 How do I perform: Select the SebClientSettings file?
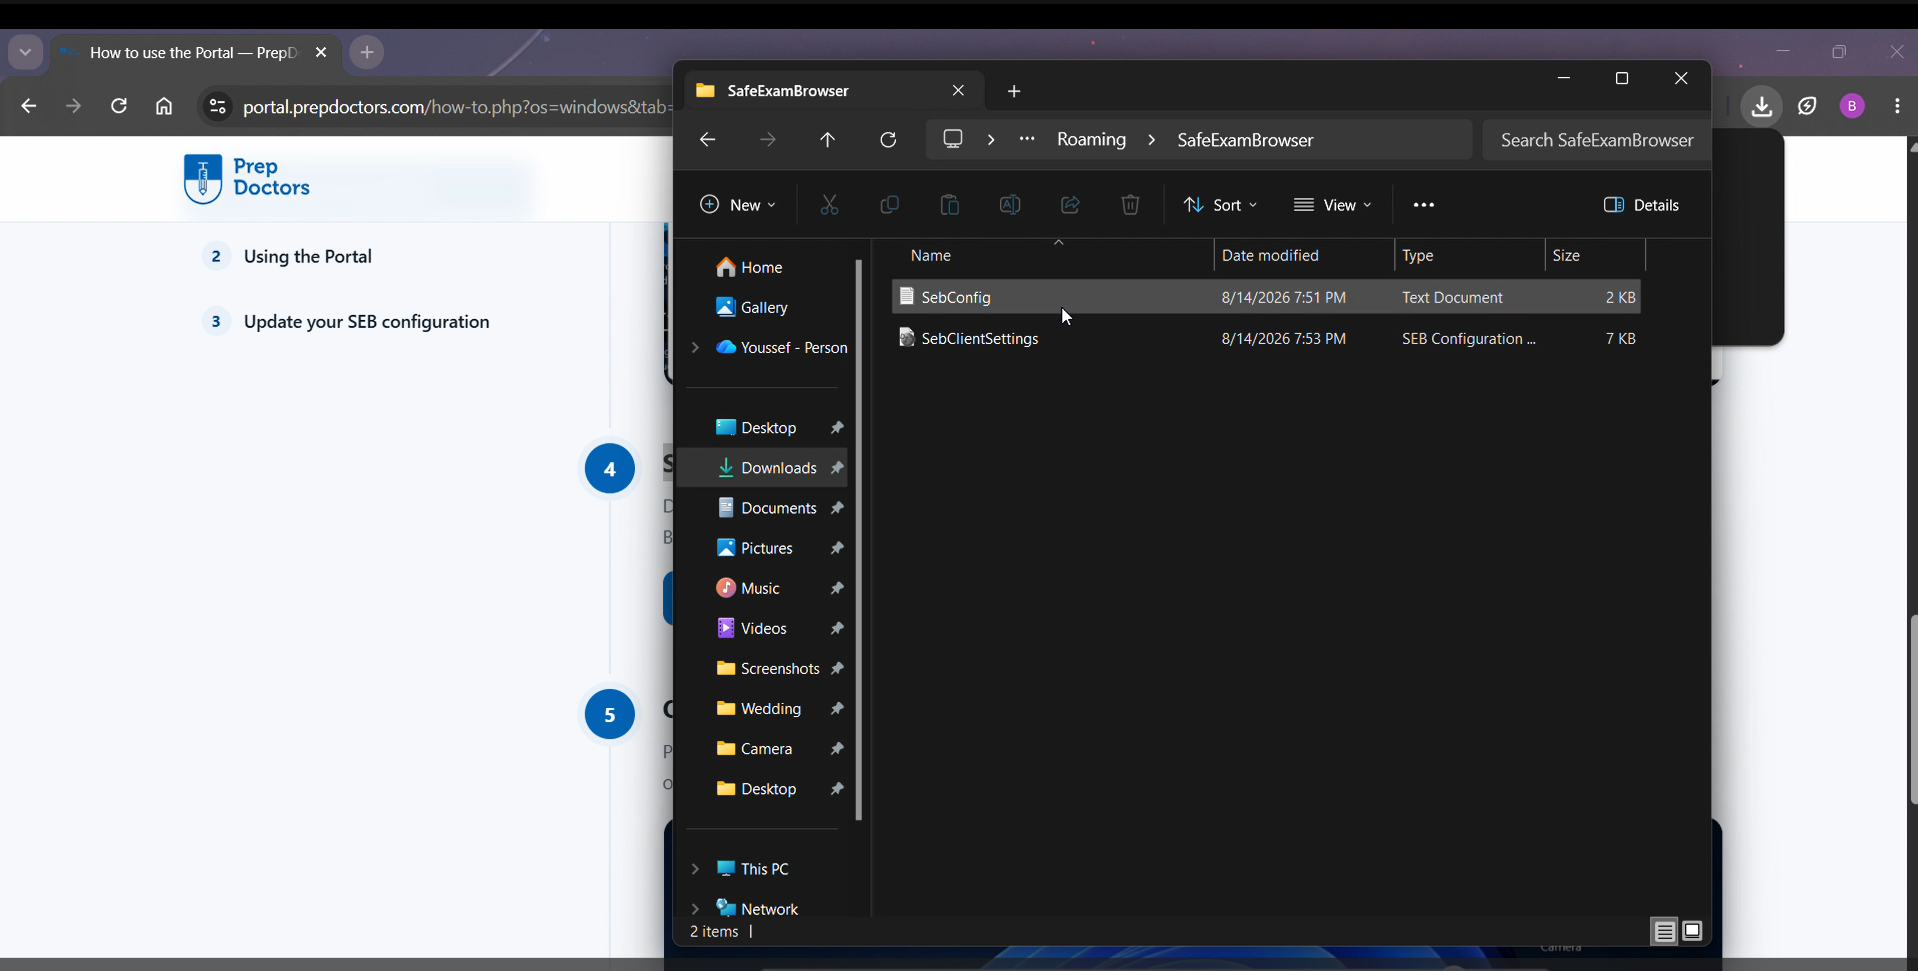(x=1265, y=338)
